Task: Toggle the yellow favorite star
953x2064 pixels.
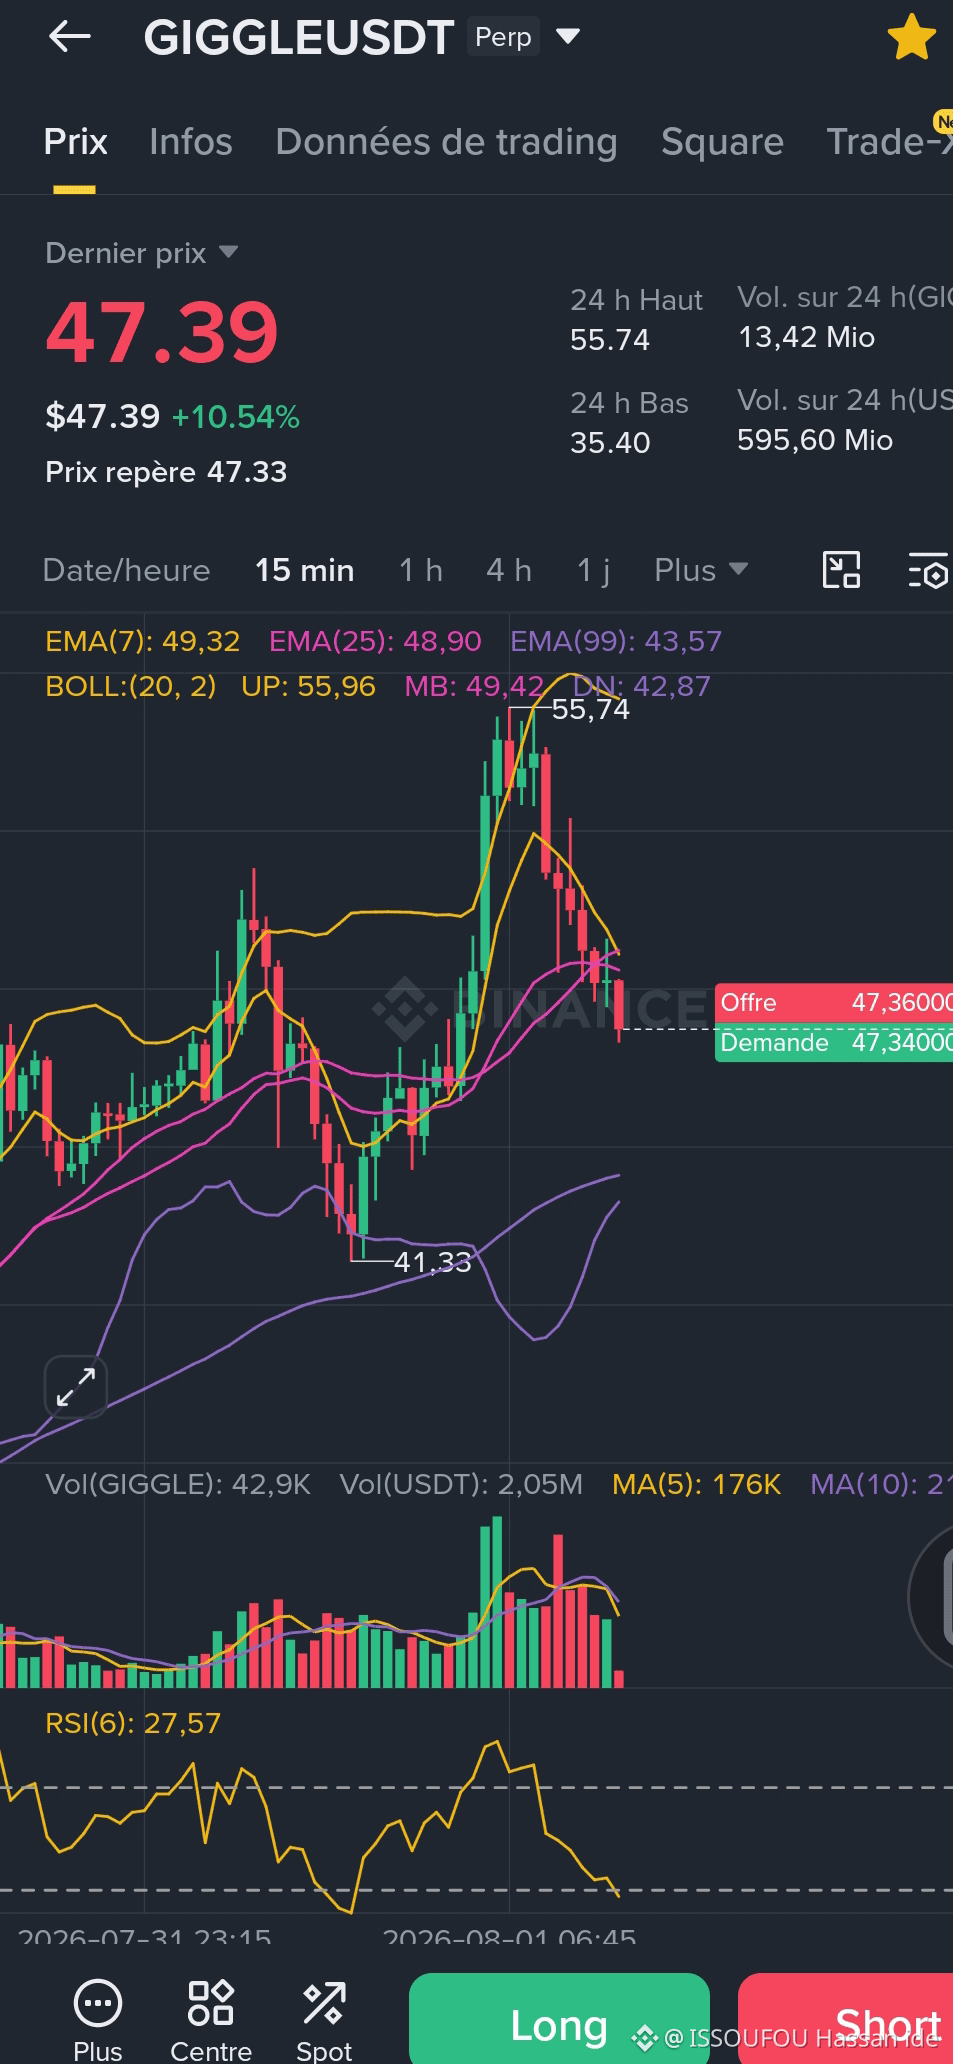Action: (x=911, y=37)
